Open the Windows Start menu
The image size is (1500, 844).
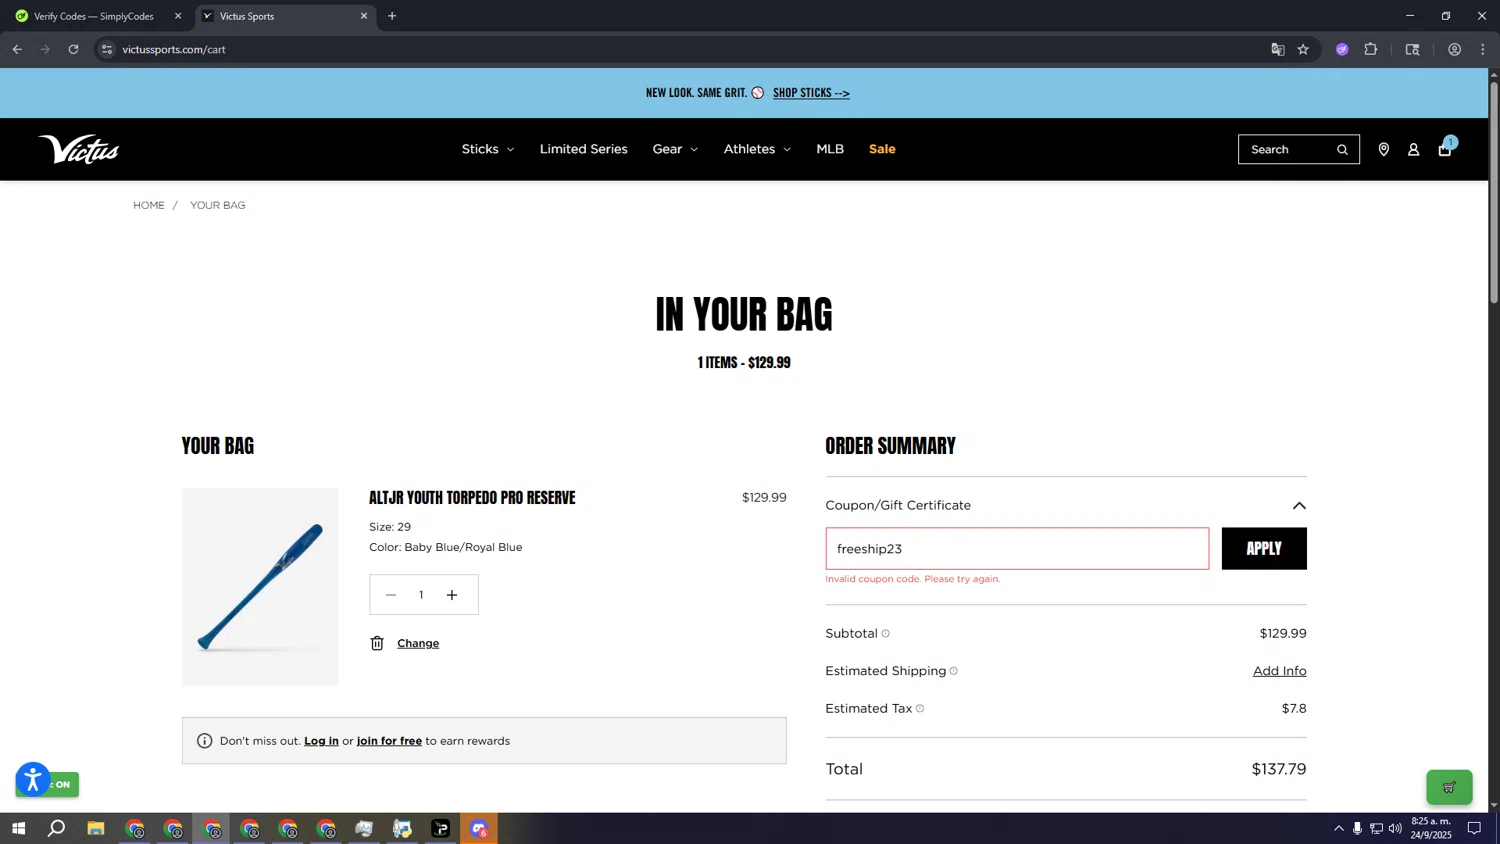[x=18, y=828]
